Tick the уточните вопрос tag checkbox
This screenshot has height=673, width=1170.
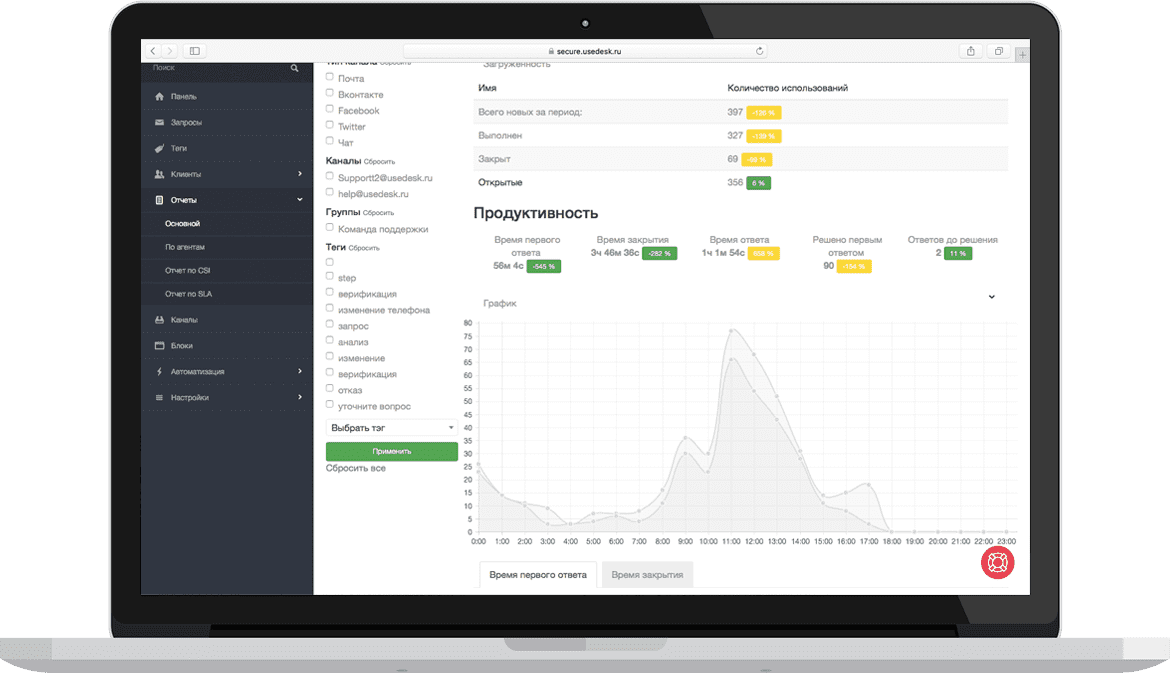(330, 404)
